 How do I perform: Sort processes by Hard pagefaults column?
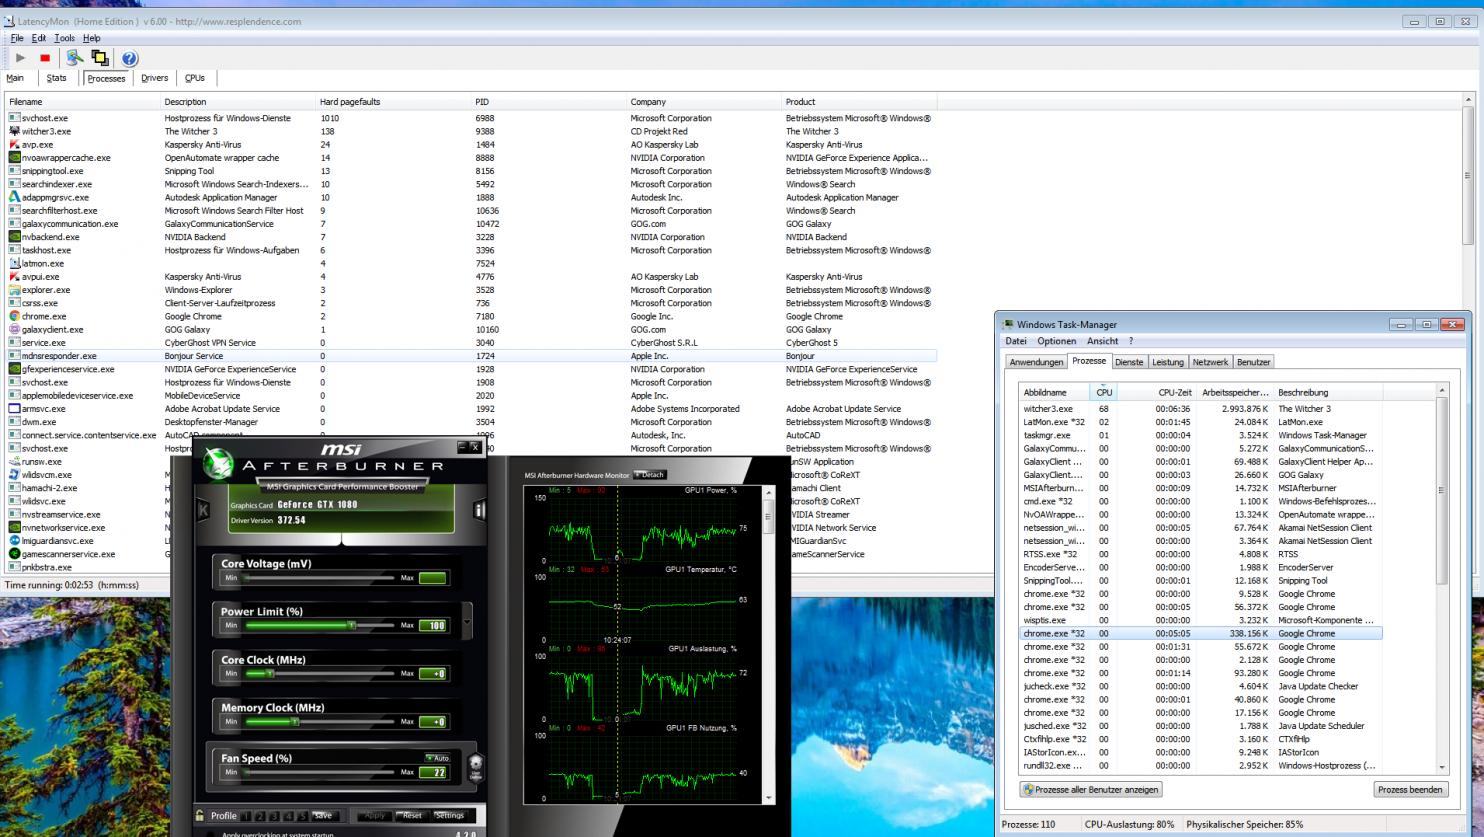pyautogui.click(x=350, y=102)
